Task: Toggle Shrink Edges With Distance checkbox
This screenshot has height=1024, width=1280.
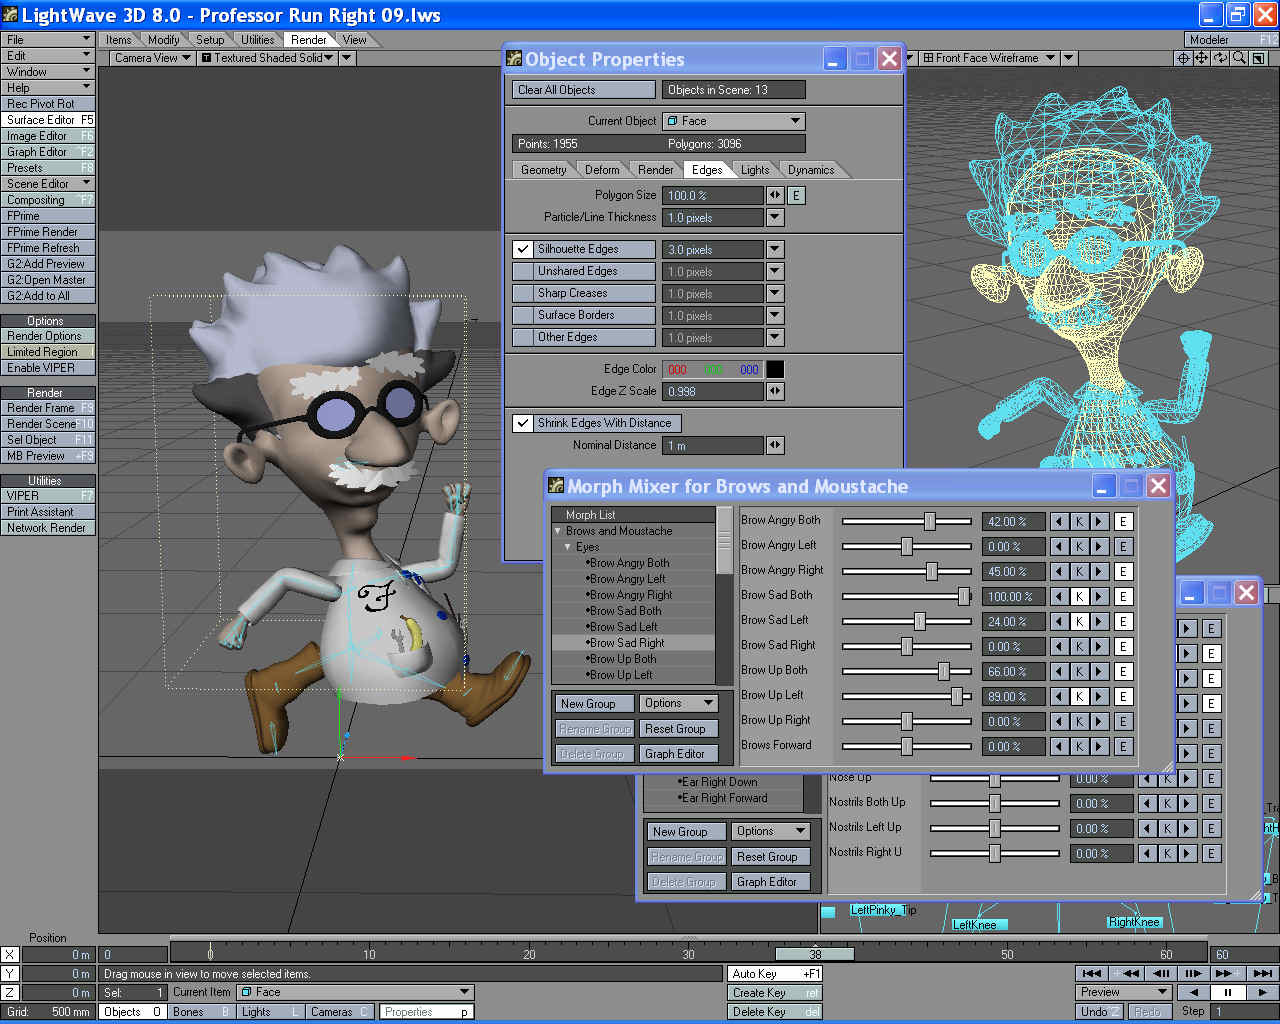Action: pyautogui.click(x=522, y=424)
